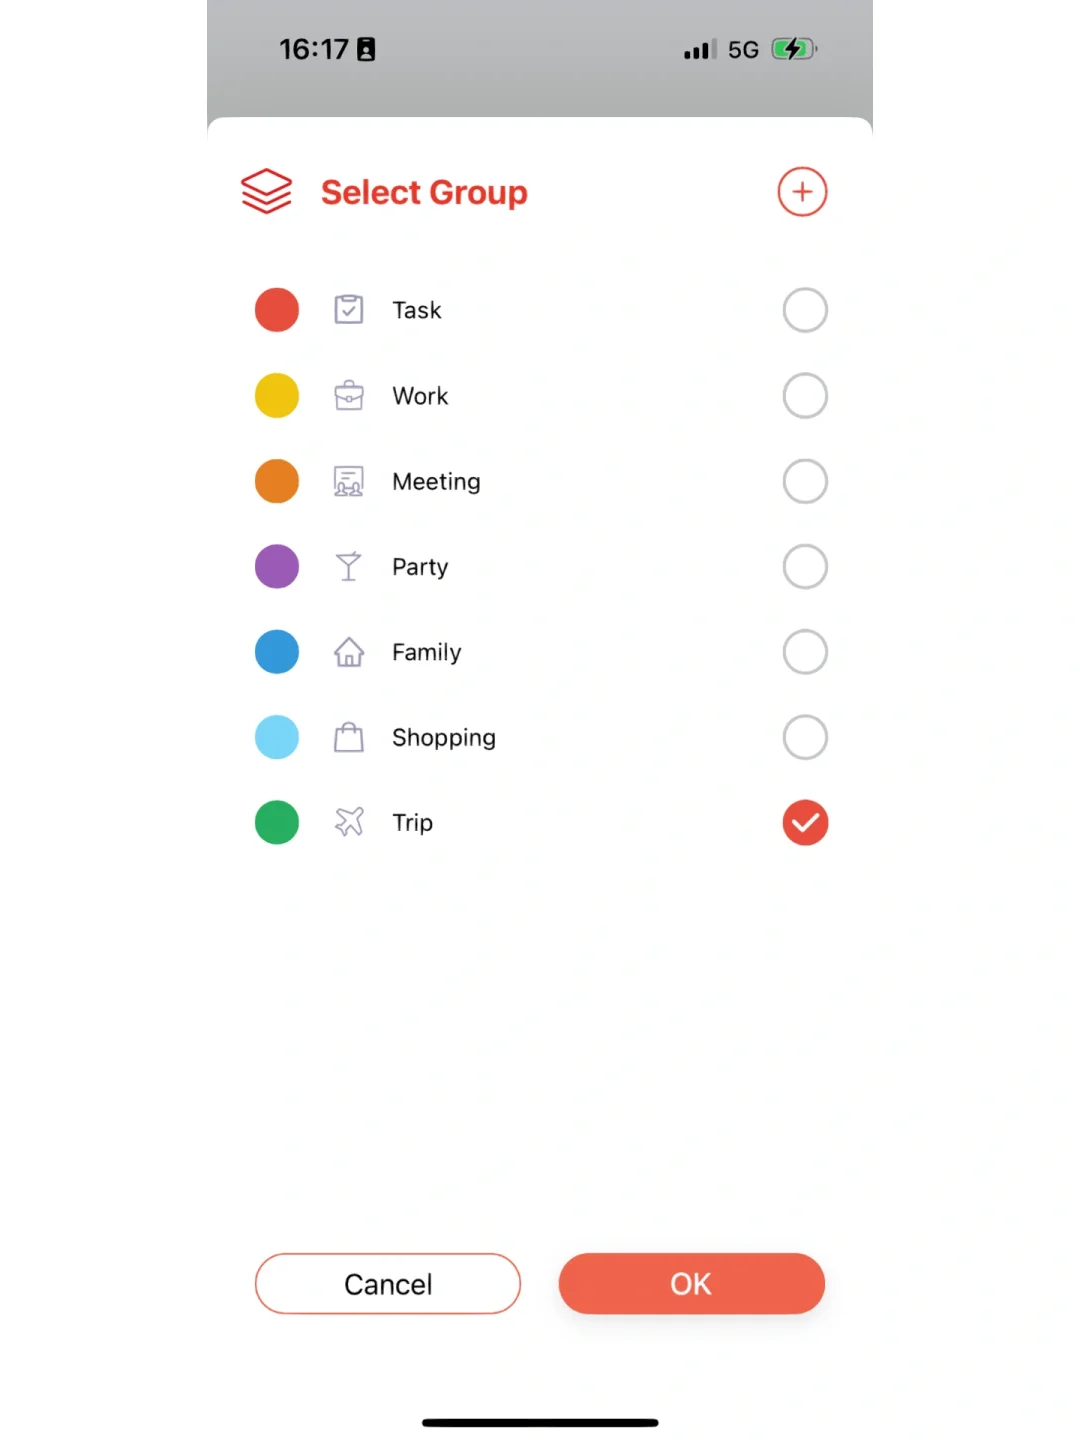Select the Party list item label
Image resolution: width=1080 pixels, height=1440 pixels.
(x=420, y=567)
